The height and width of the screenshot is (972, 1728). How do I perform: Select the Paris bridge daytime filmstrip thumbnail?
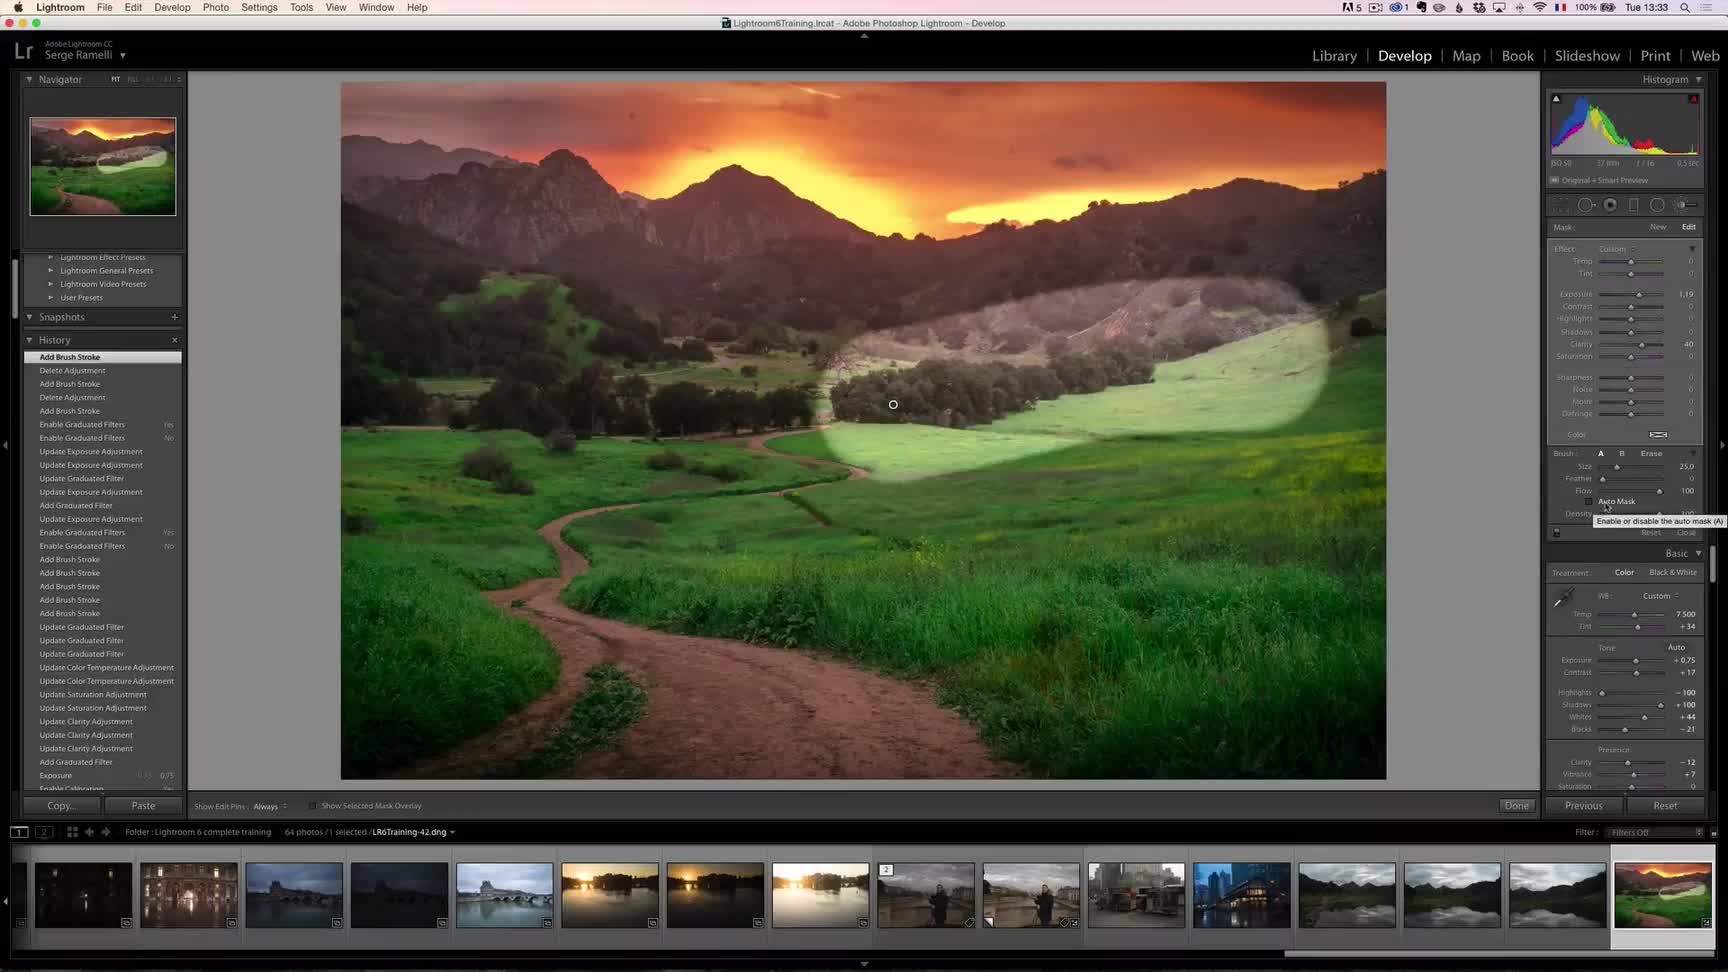(x=504, y=895)
